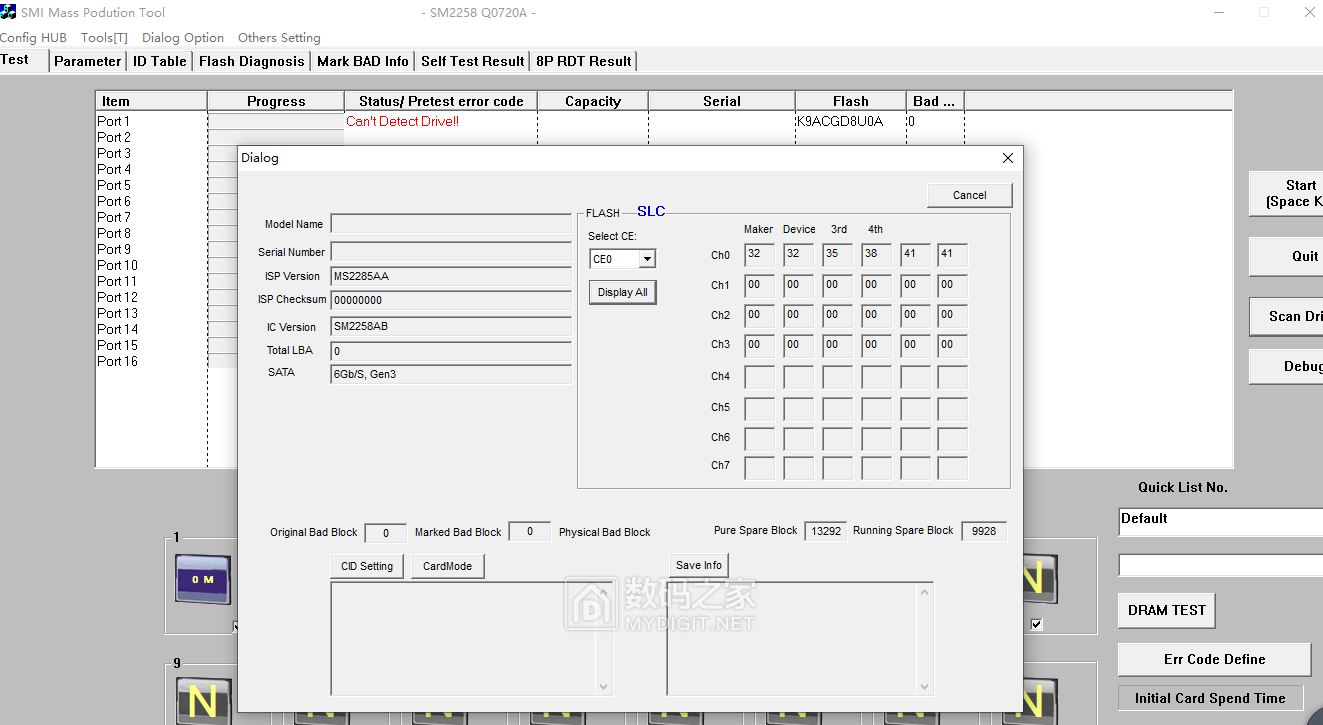Click the Serial column header
The height and width of the screenshot is (725, 1323).
722,101
